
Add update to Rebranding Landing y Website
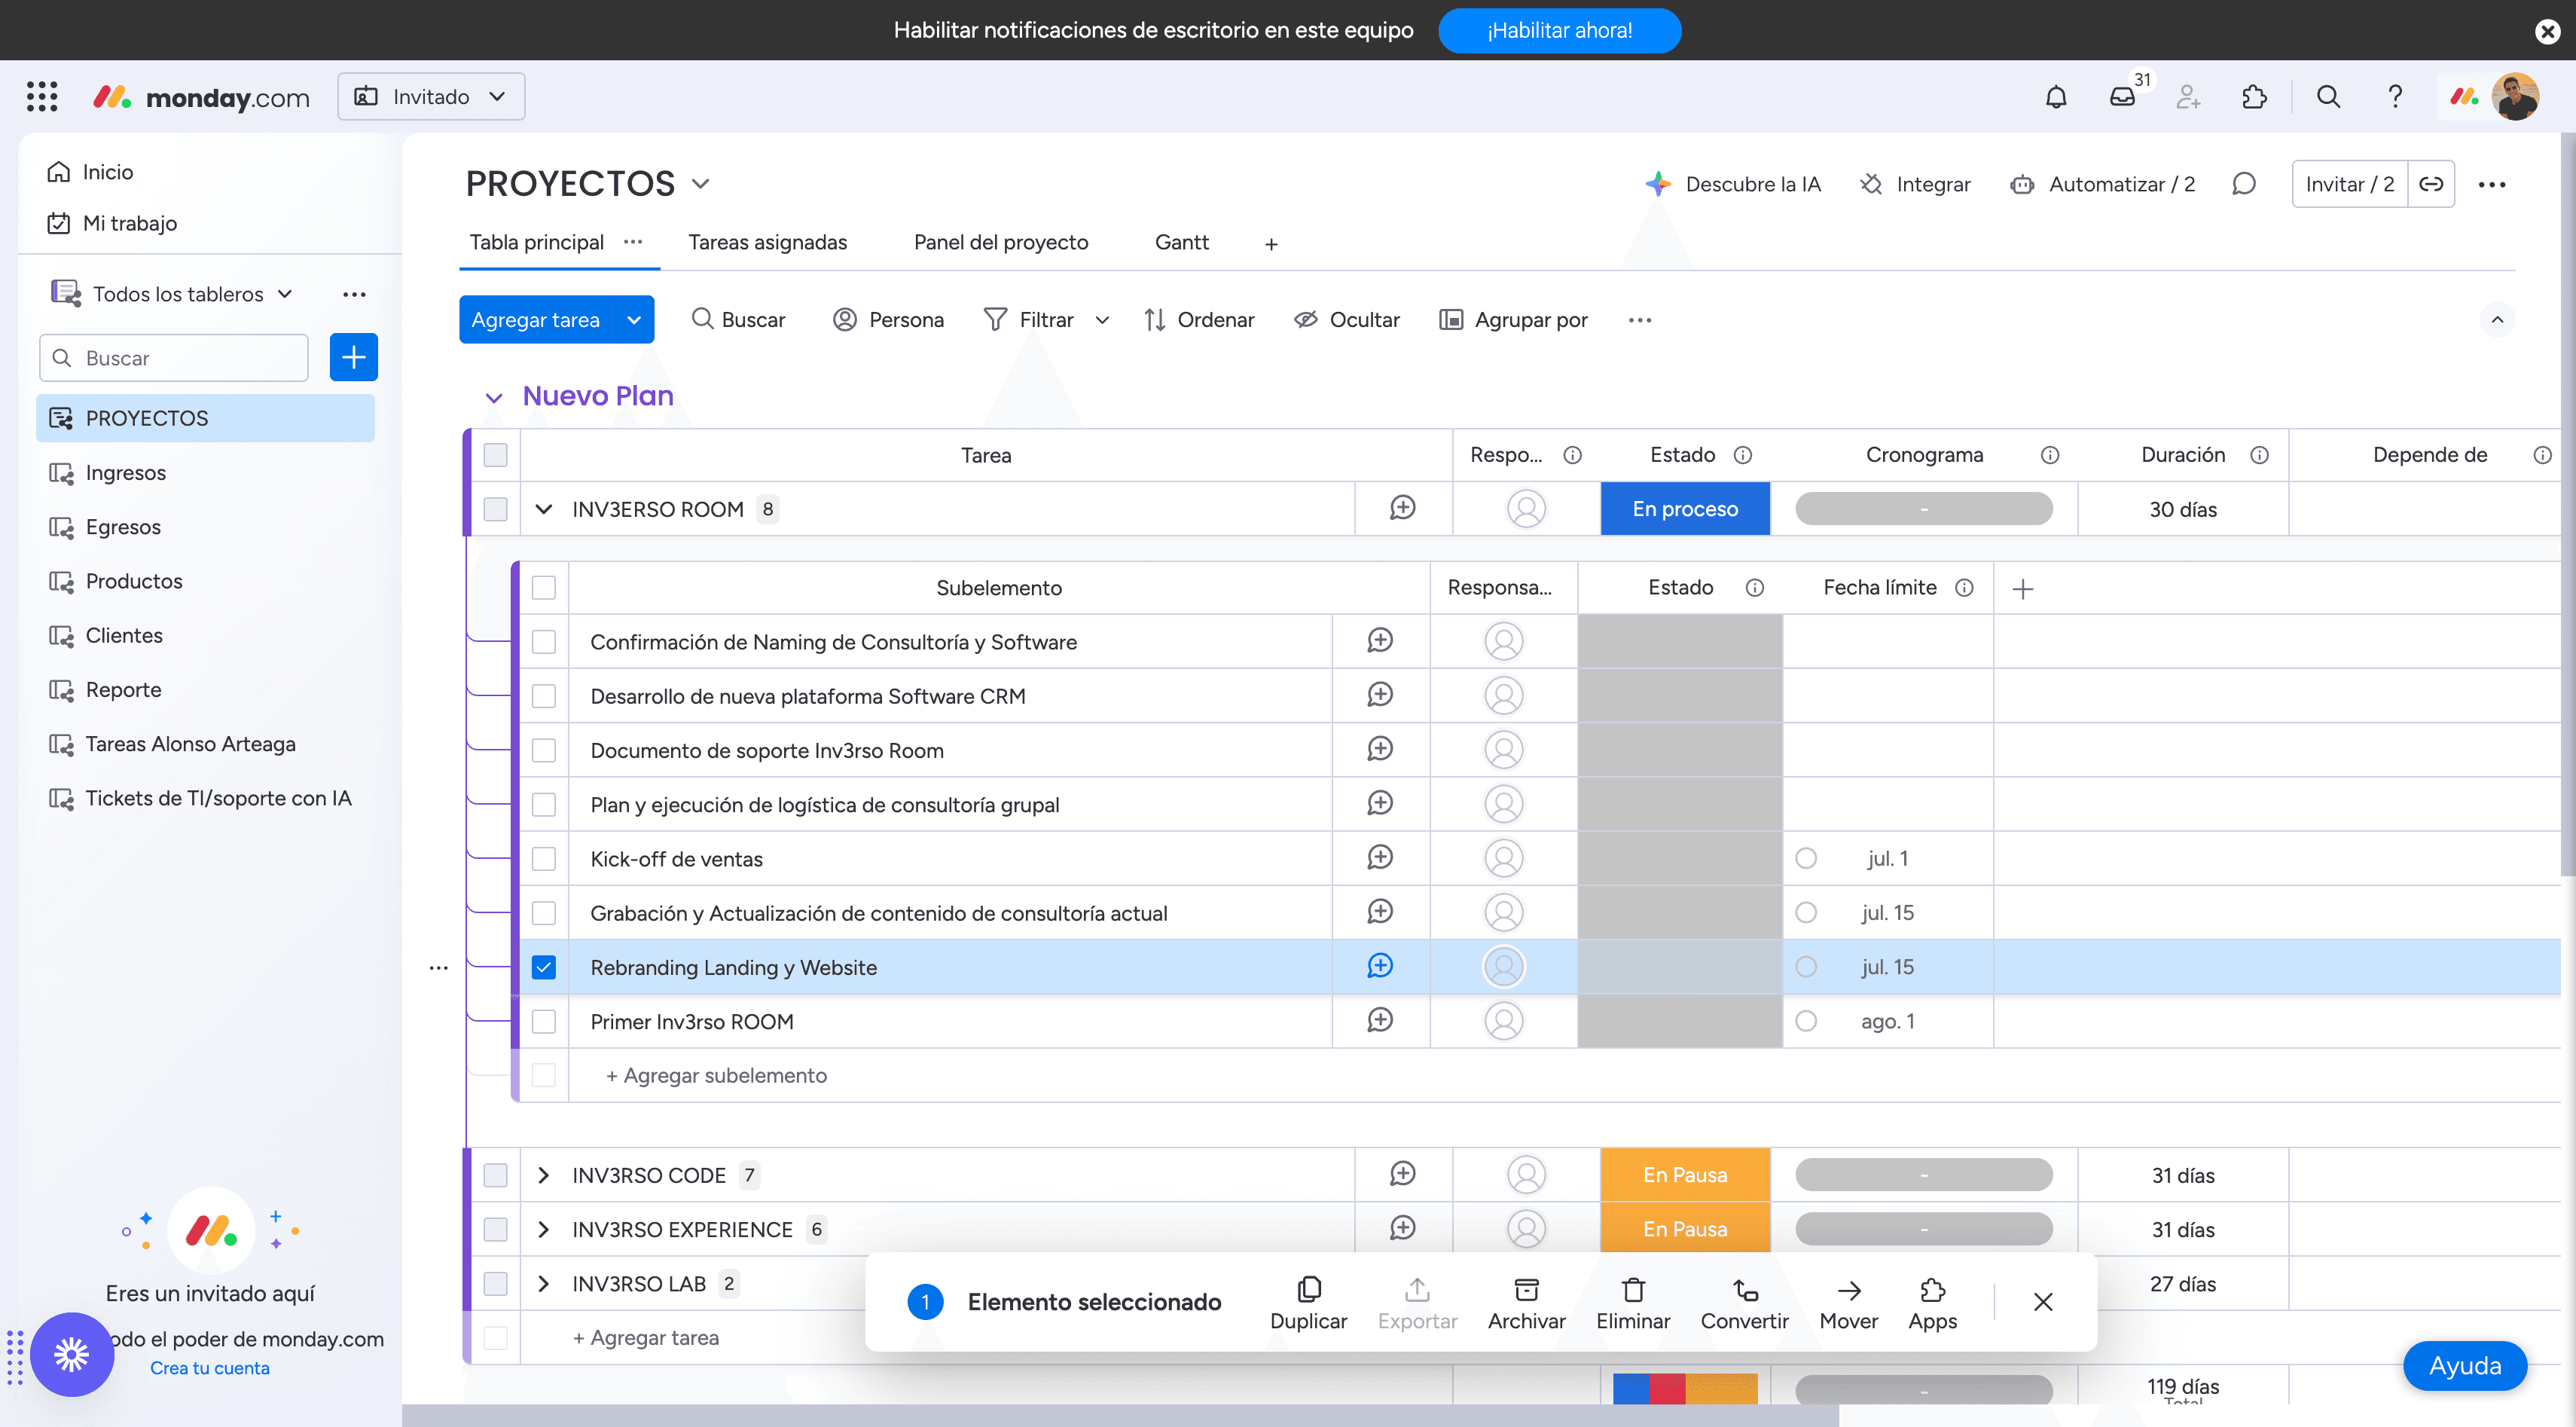click(1380, 966)
